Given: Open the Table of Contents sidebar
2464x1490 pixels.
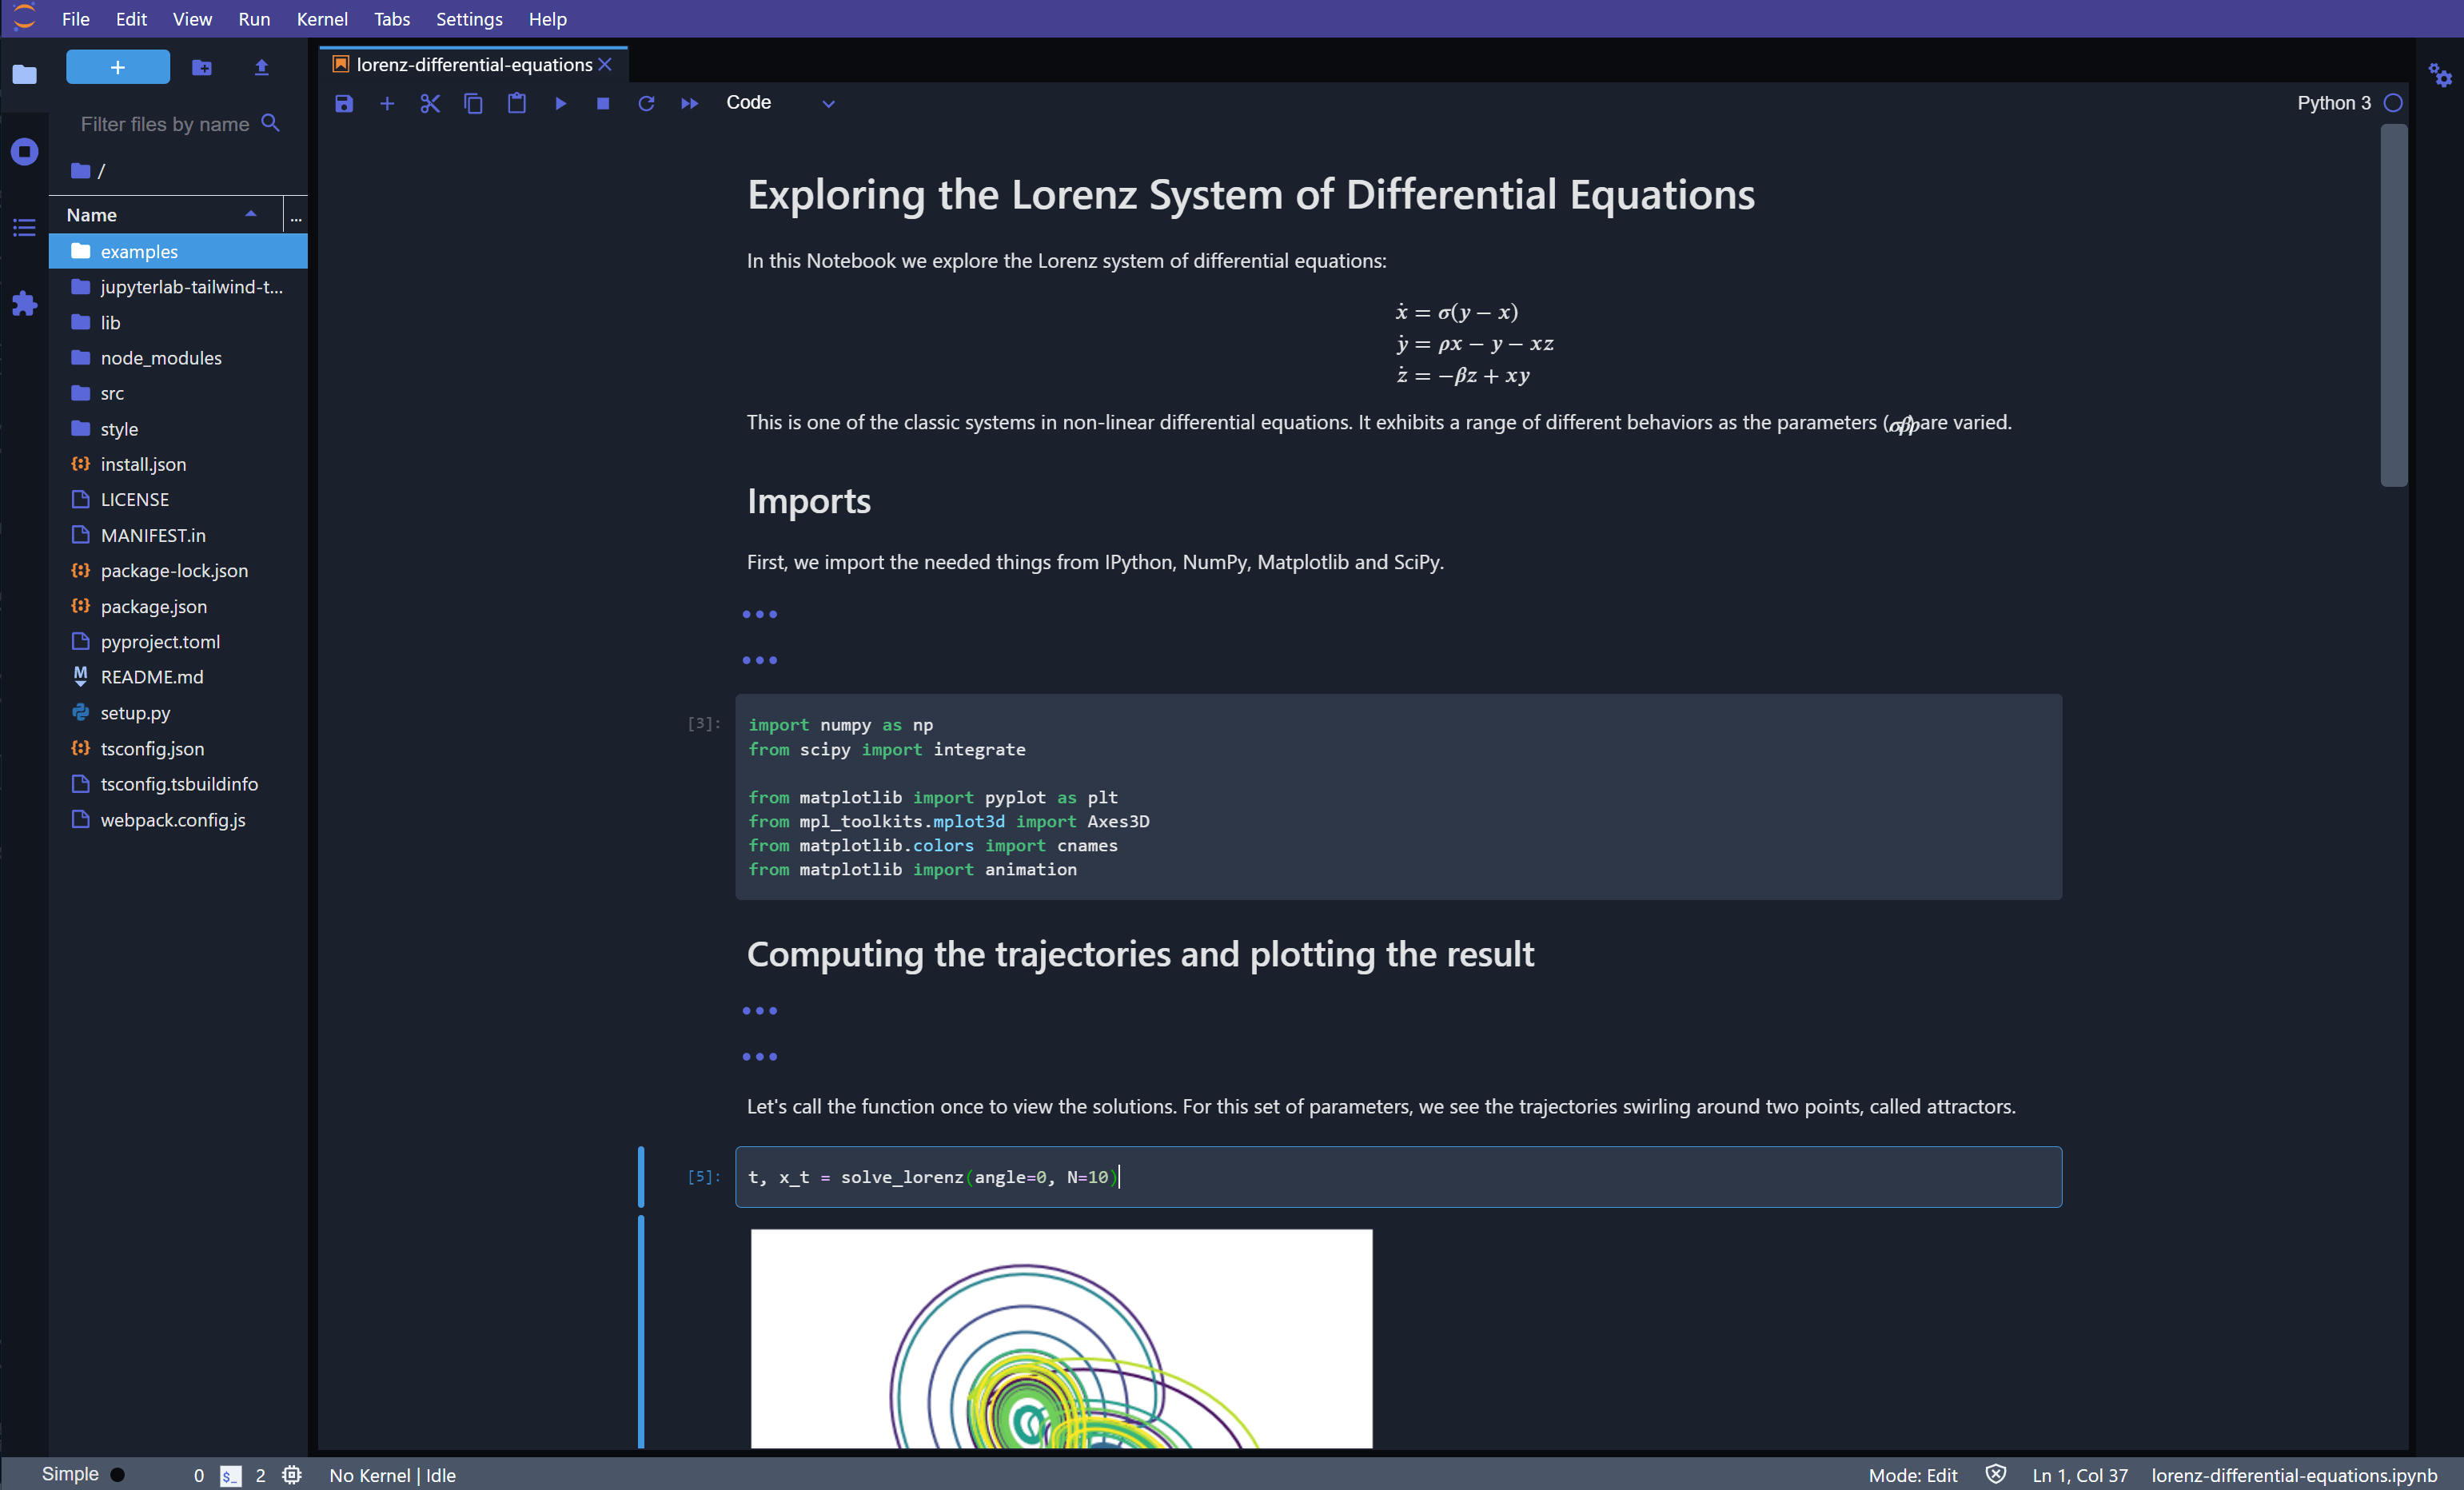Looking at the screenshot, I should tap(24, 228).
